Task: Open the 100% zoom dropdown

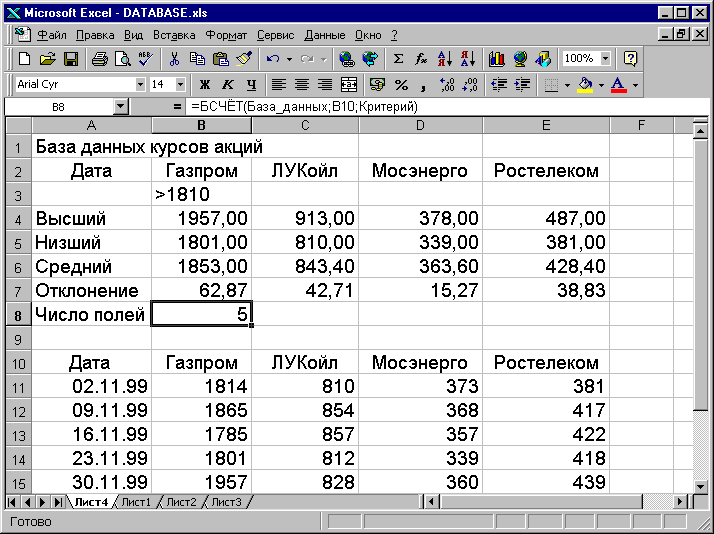Action: click(605, 59)
